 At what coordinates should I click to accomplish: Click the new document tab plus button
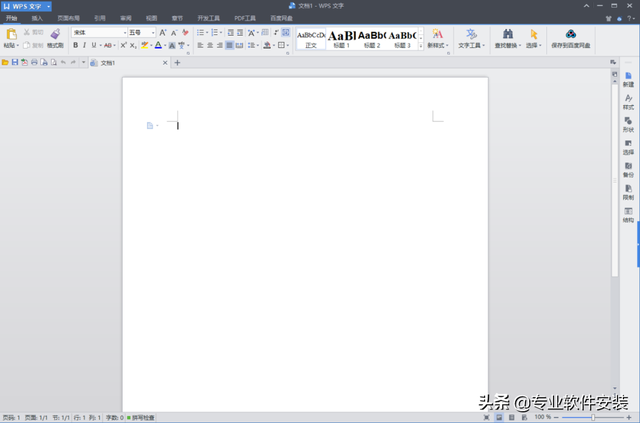pyautogui.click(x=178, y=63)
